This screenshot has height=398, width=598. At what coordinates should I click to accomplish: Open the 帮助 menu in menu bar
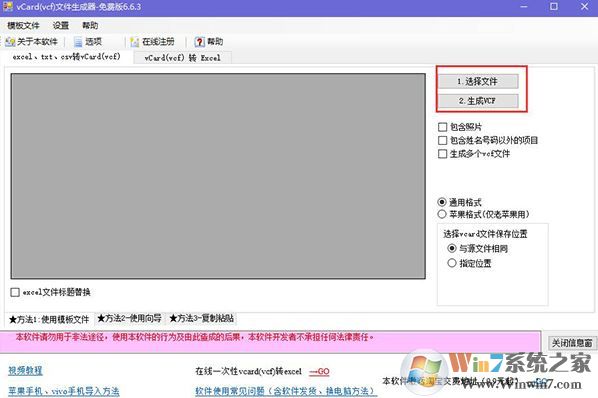tap(90, 26)
